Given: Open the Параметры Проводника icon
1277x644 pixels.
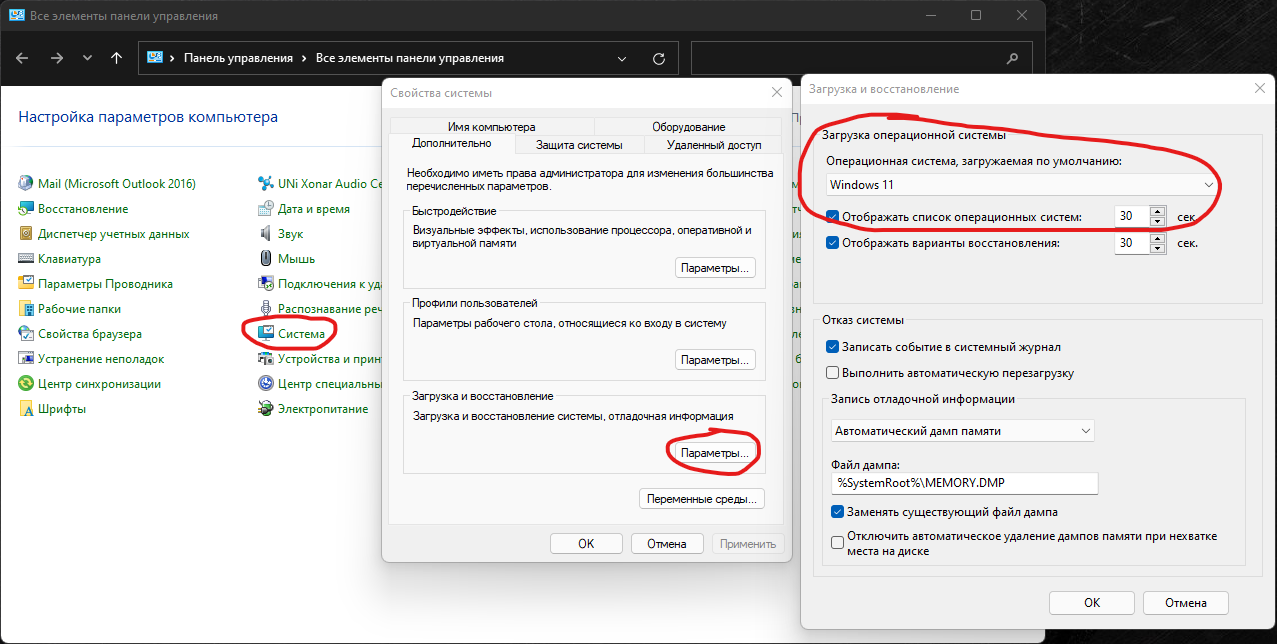Looking at the screenshot, I should pos(26,284).
